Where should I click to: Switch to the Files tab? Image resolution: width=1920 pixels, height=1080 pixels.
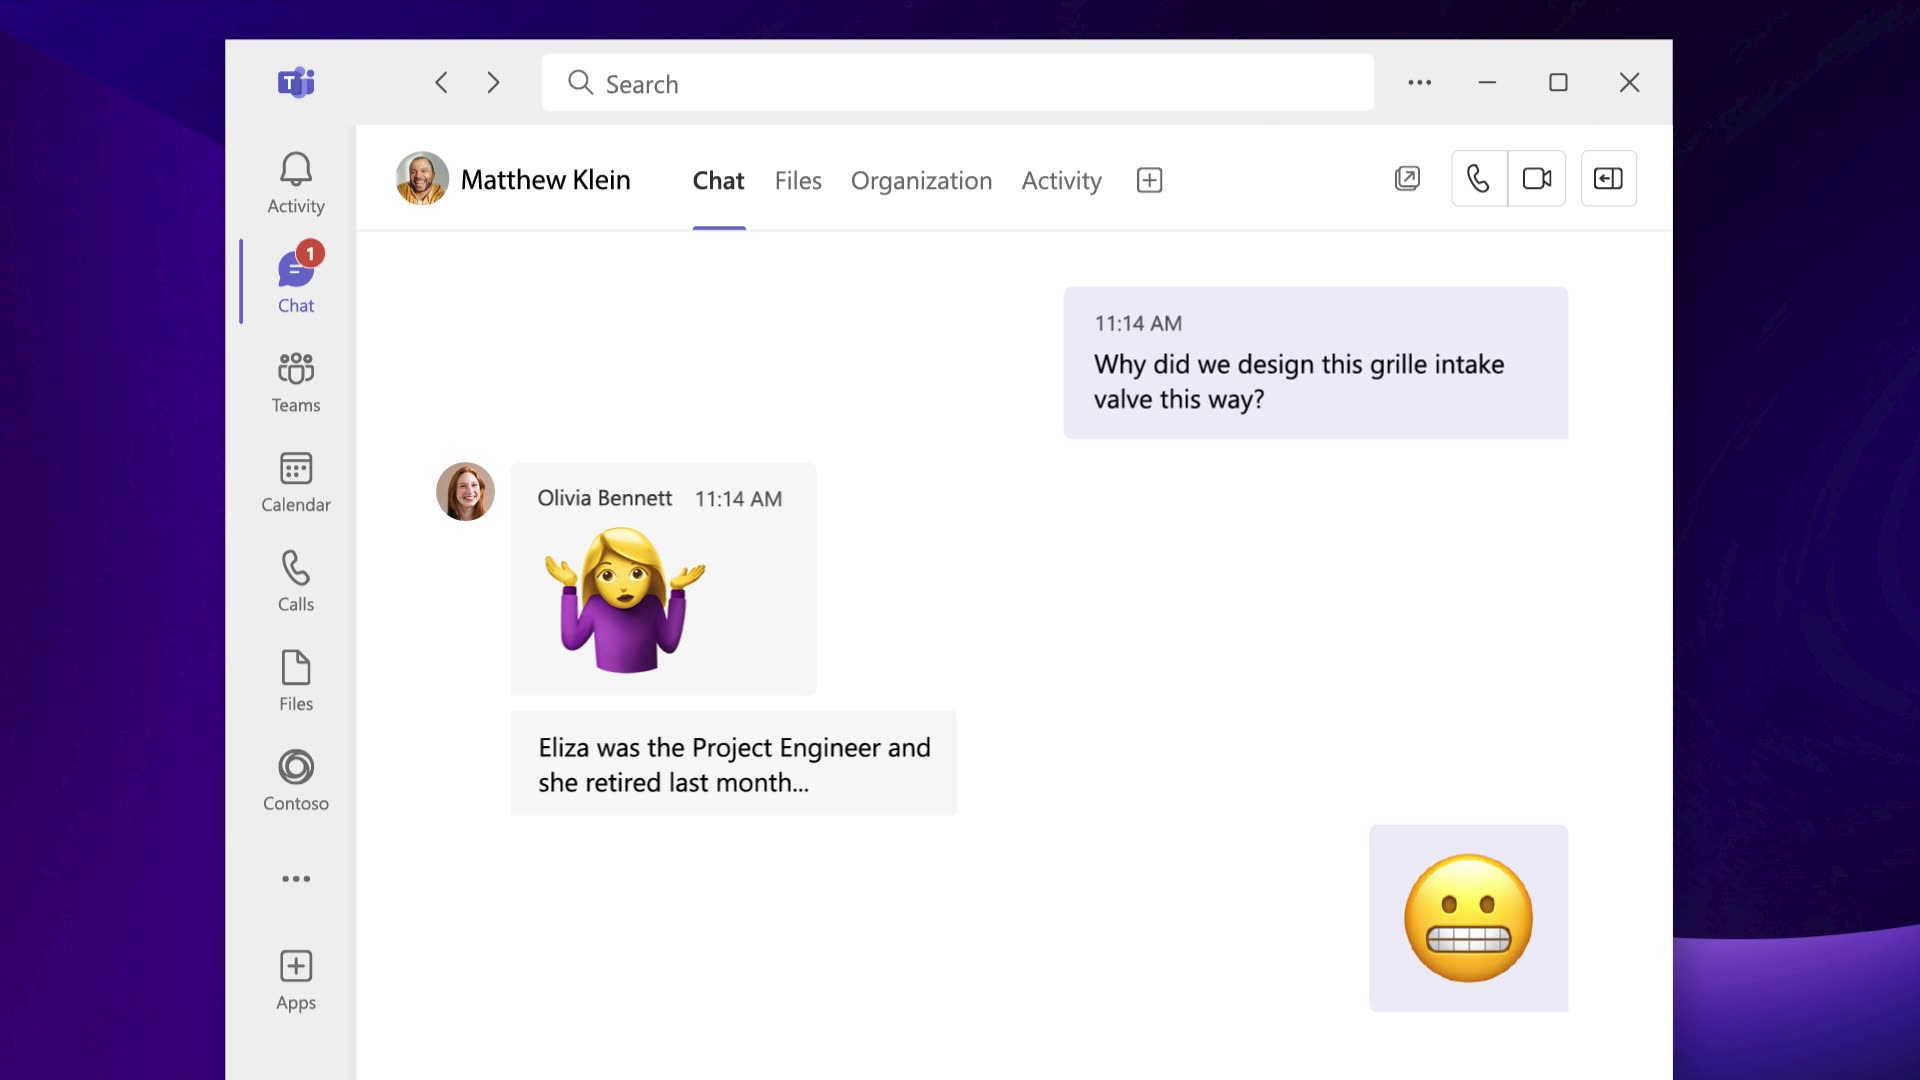click(x=798, y=181)
